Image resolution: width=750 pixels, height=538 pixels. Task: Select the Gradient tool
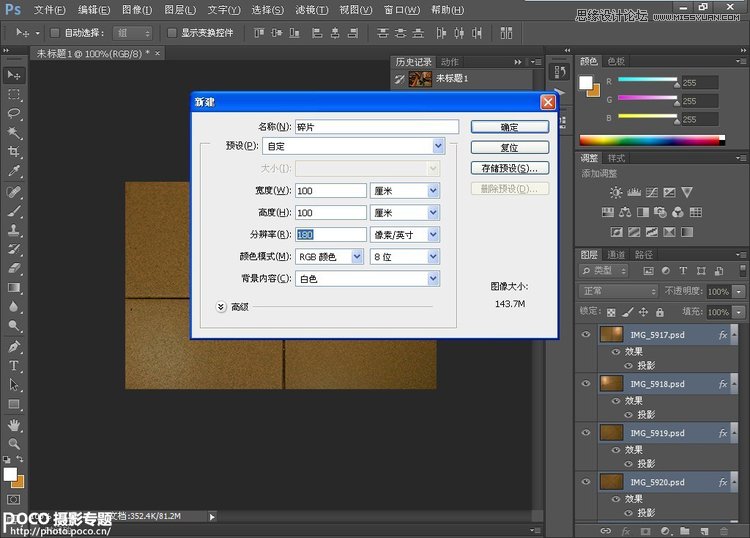point(14,288)
